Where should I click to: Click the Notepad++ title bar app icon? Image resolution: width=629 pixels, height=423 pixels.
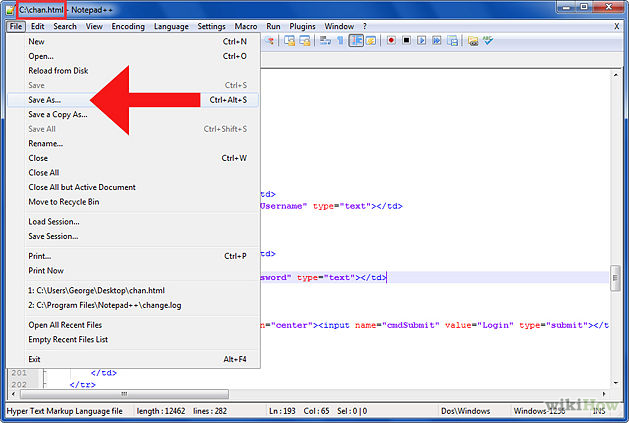[10, 10]
